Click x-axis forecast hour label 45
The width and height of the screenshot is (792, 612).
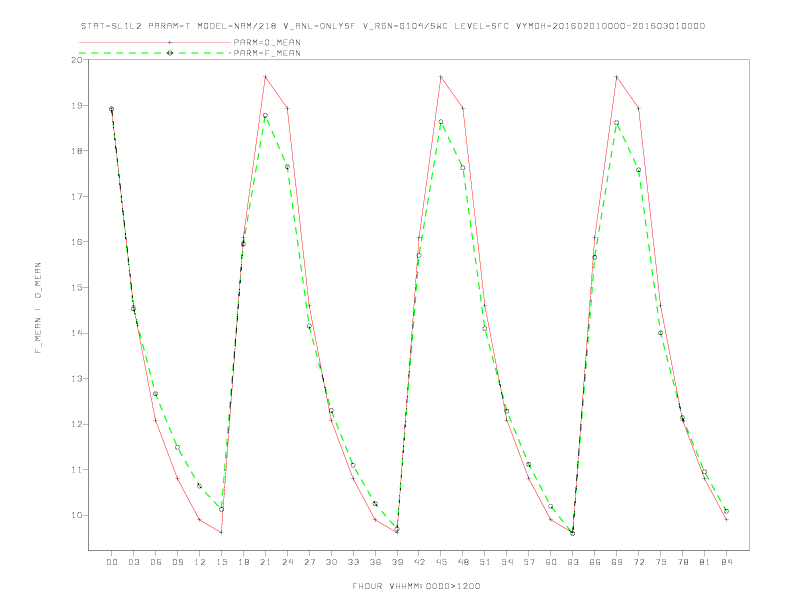(441, 562)
